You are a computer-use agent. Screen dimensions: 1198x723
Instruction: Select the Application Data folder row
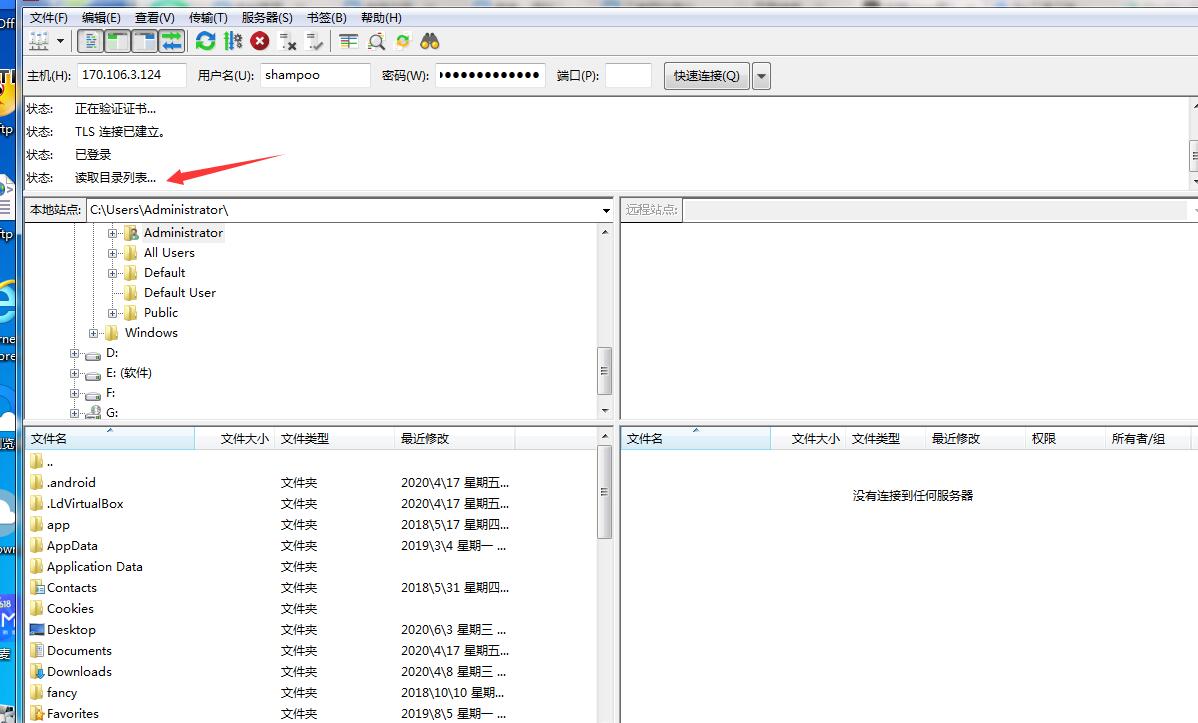(310, 567)
